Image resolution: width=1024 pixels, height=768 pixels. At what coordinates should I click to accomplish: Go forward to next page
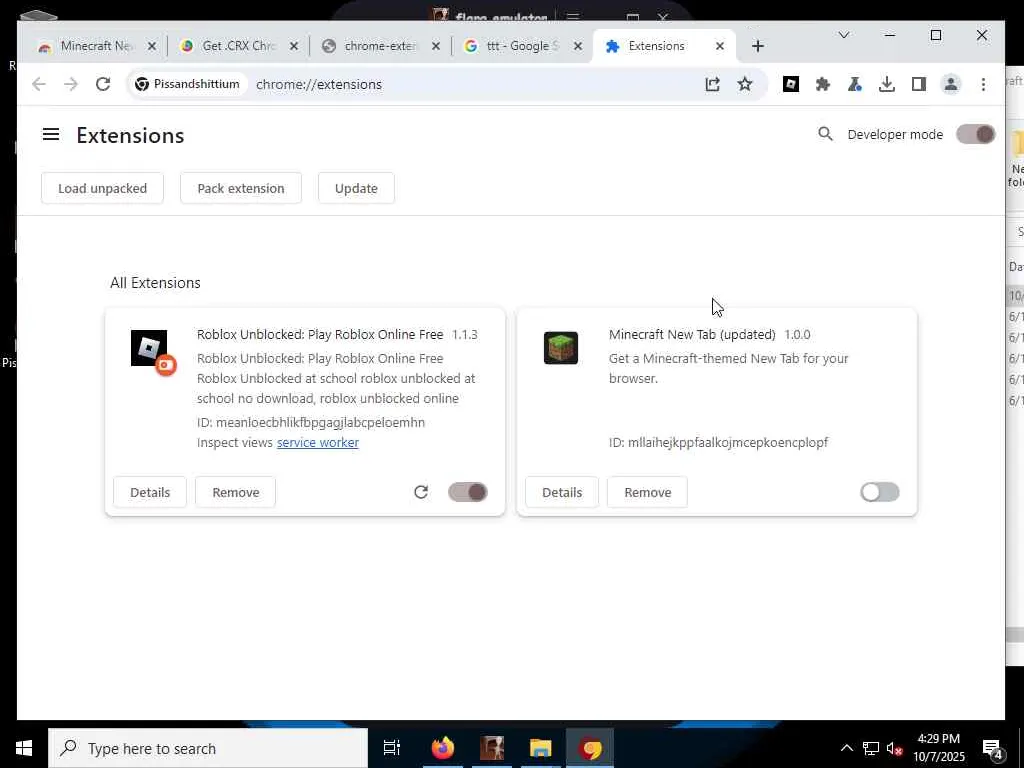(x=71, y=84)
